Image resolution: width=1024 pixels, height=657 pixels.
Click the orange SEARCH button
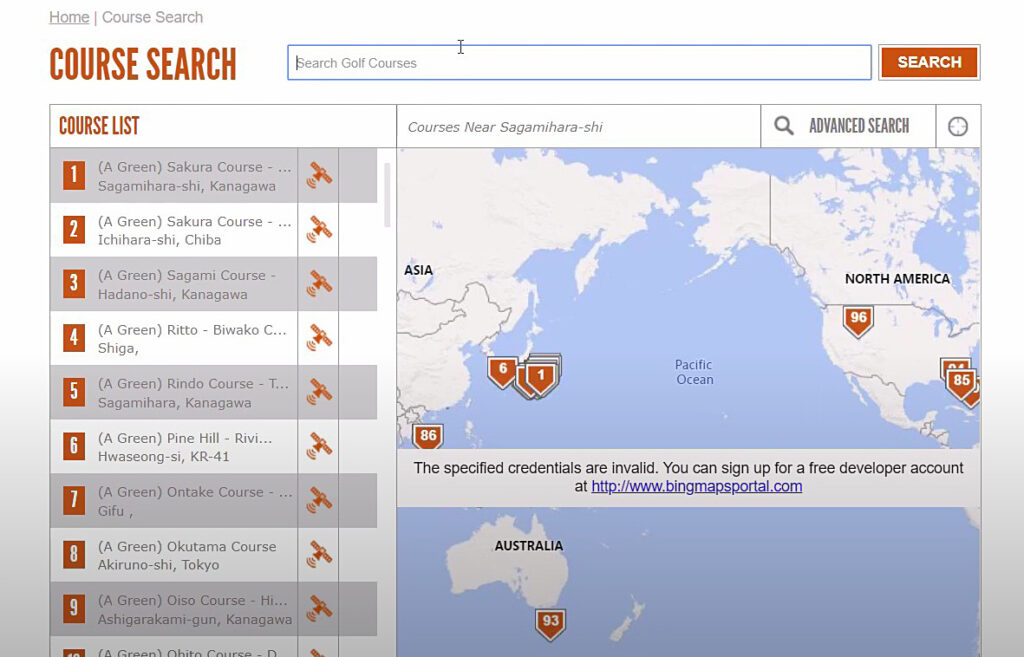tap(929, 62)
